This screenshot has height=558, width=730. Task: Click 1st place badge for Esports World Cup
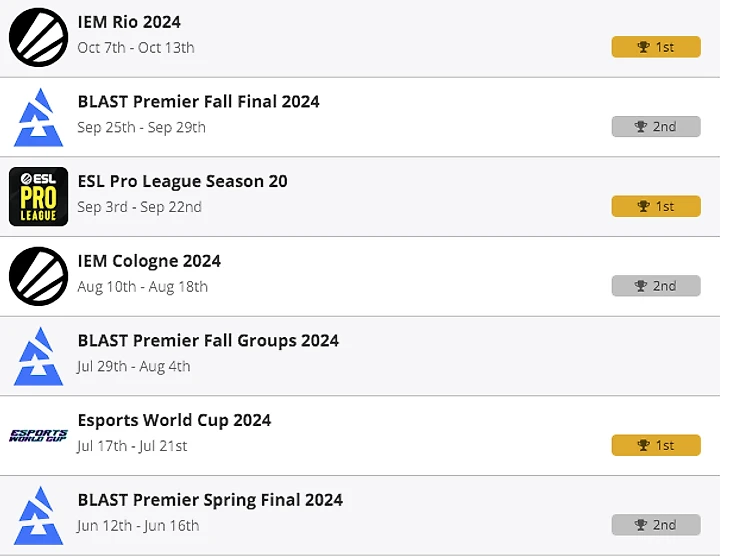coord(656,445)
